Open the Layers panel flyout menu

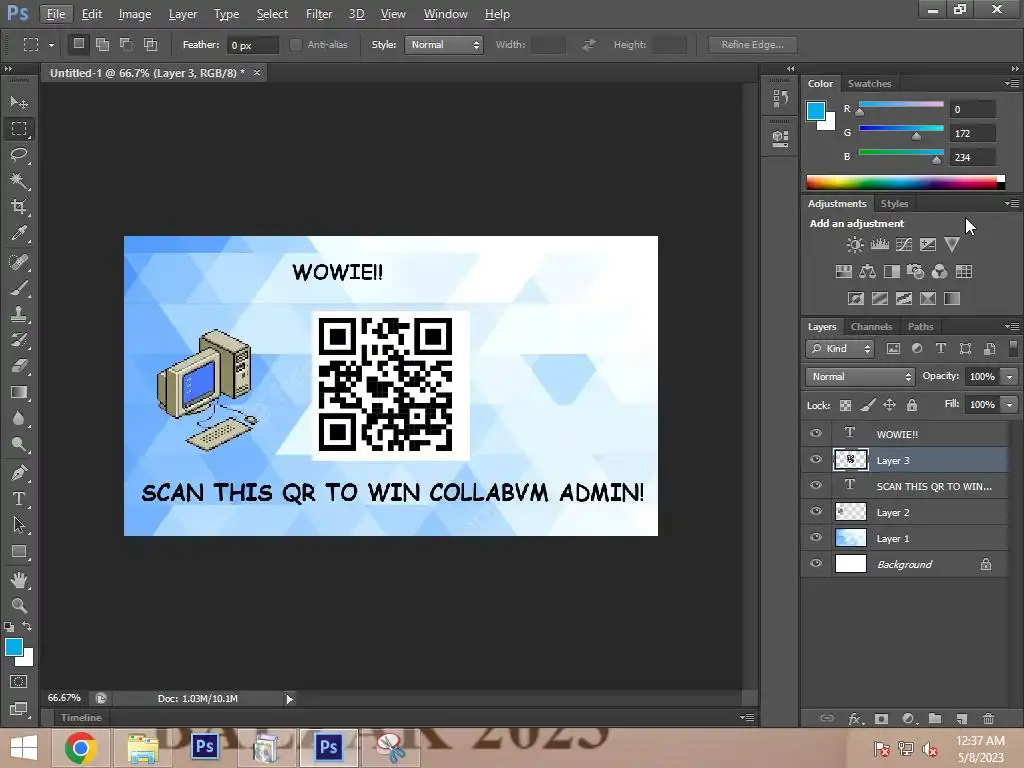tap(1011, 327)
